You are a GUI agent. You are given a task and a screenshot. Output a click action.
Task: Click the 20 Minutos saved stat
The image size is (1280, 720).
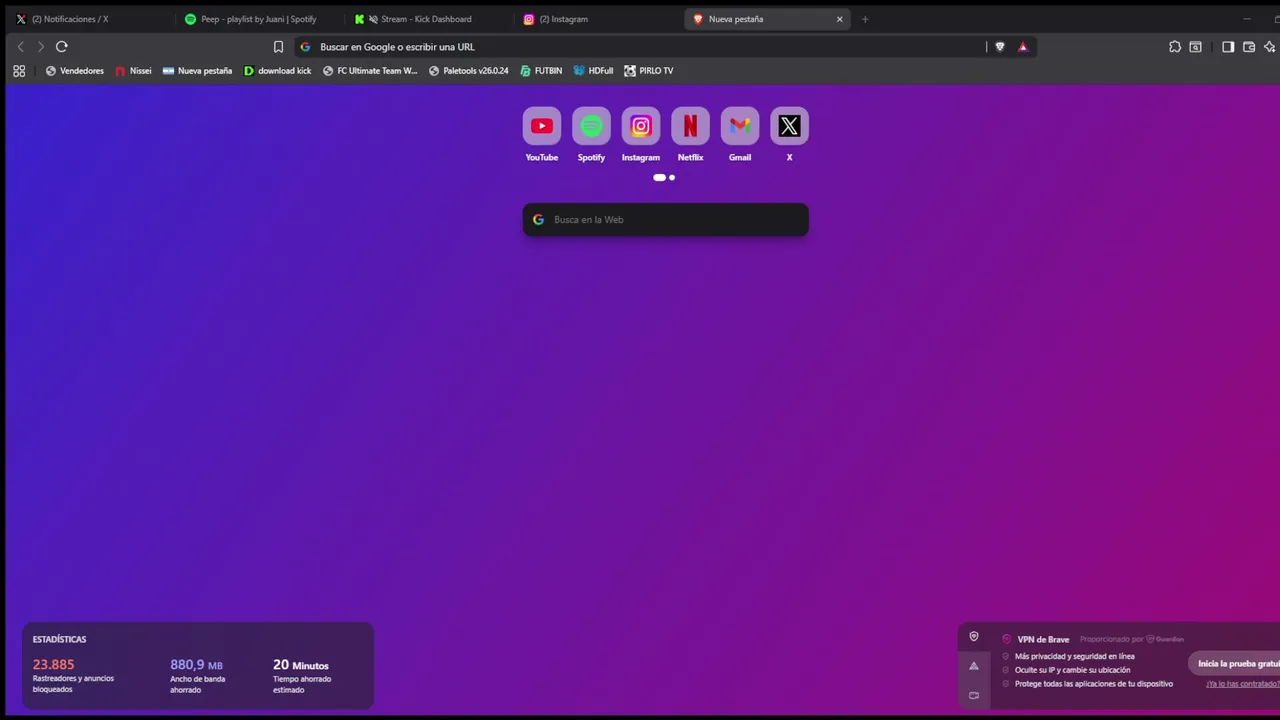300,665
